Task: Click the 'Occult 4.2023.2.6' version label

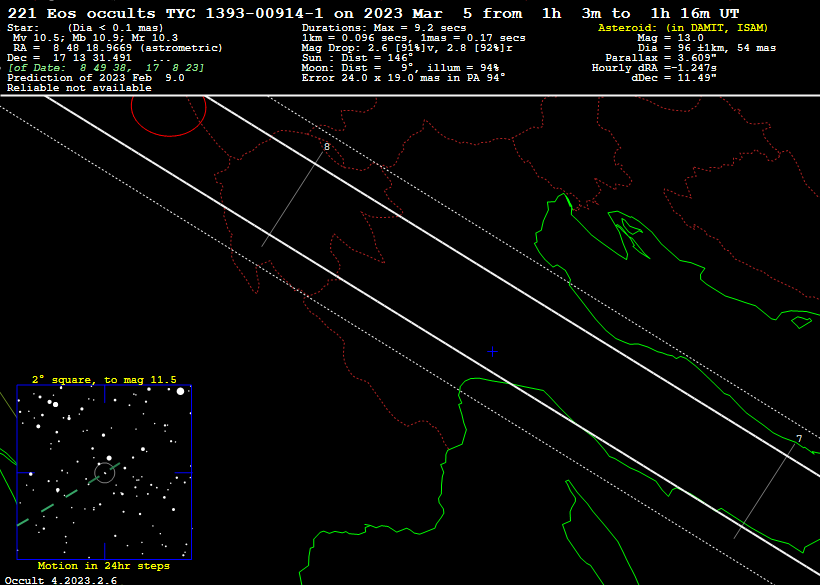Action: [x=61, y=580]
